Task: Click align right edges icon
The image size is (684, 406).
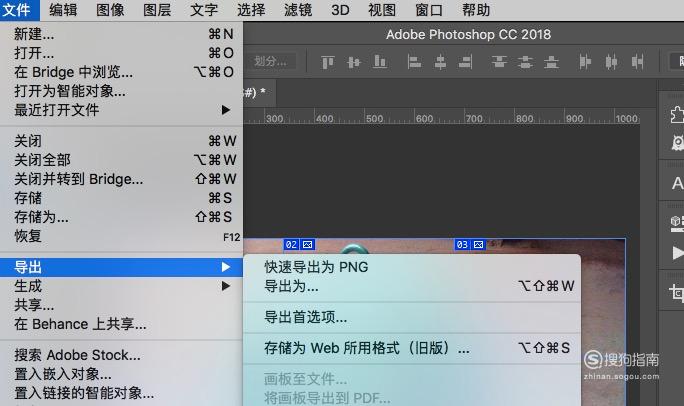Action: pos(465,62)
